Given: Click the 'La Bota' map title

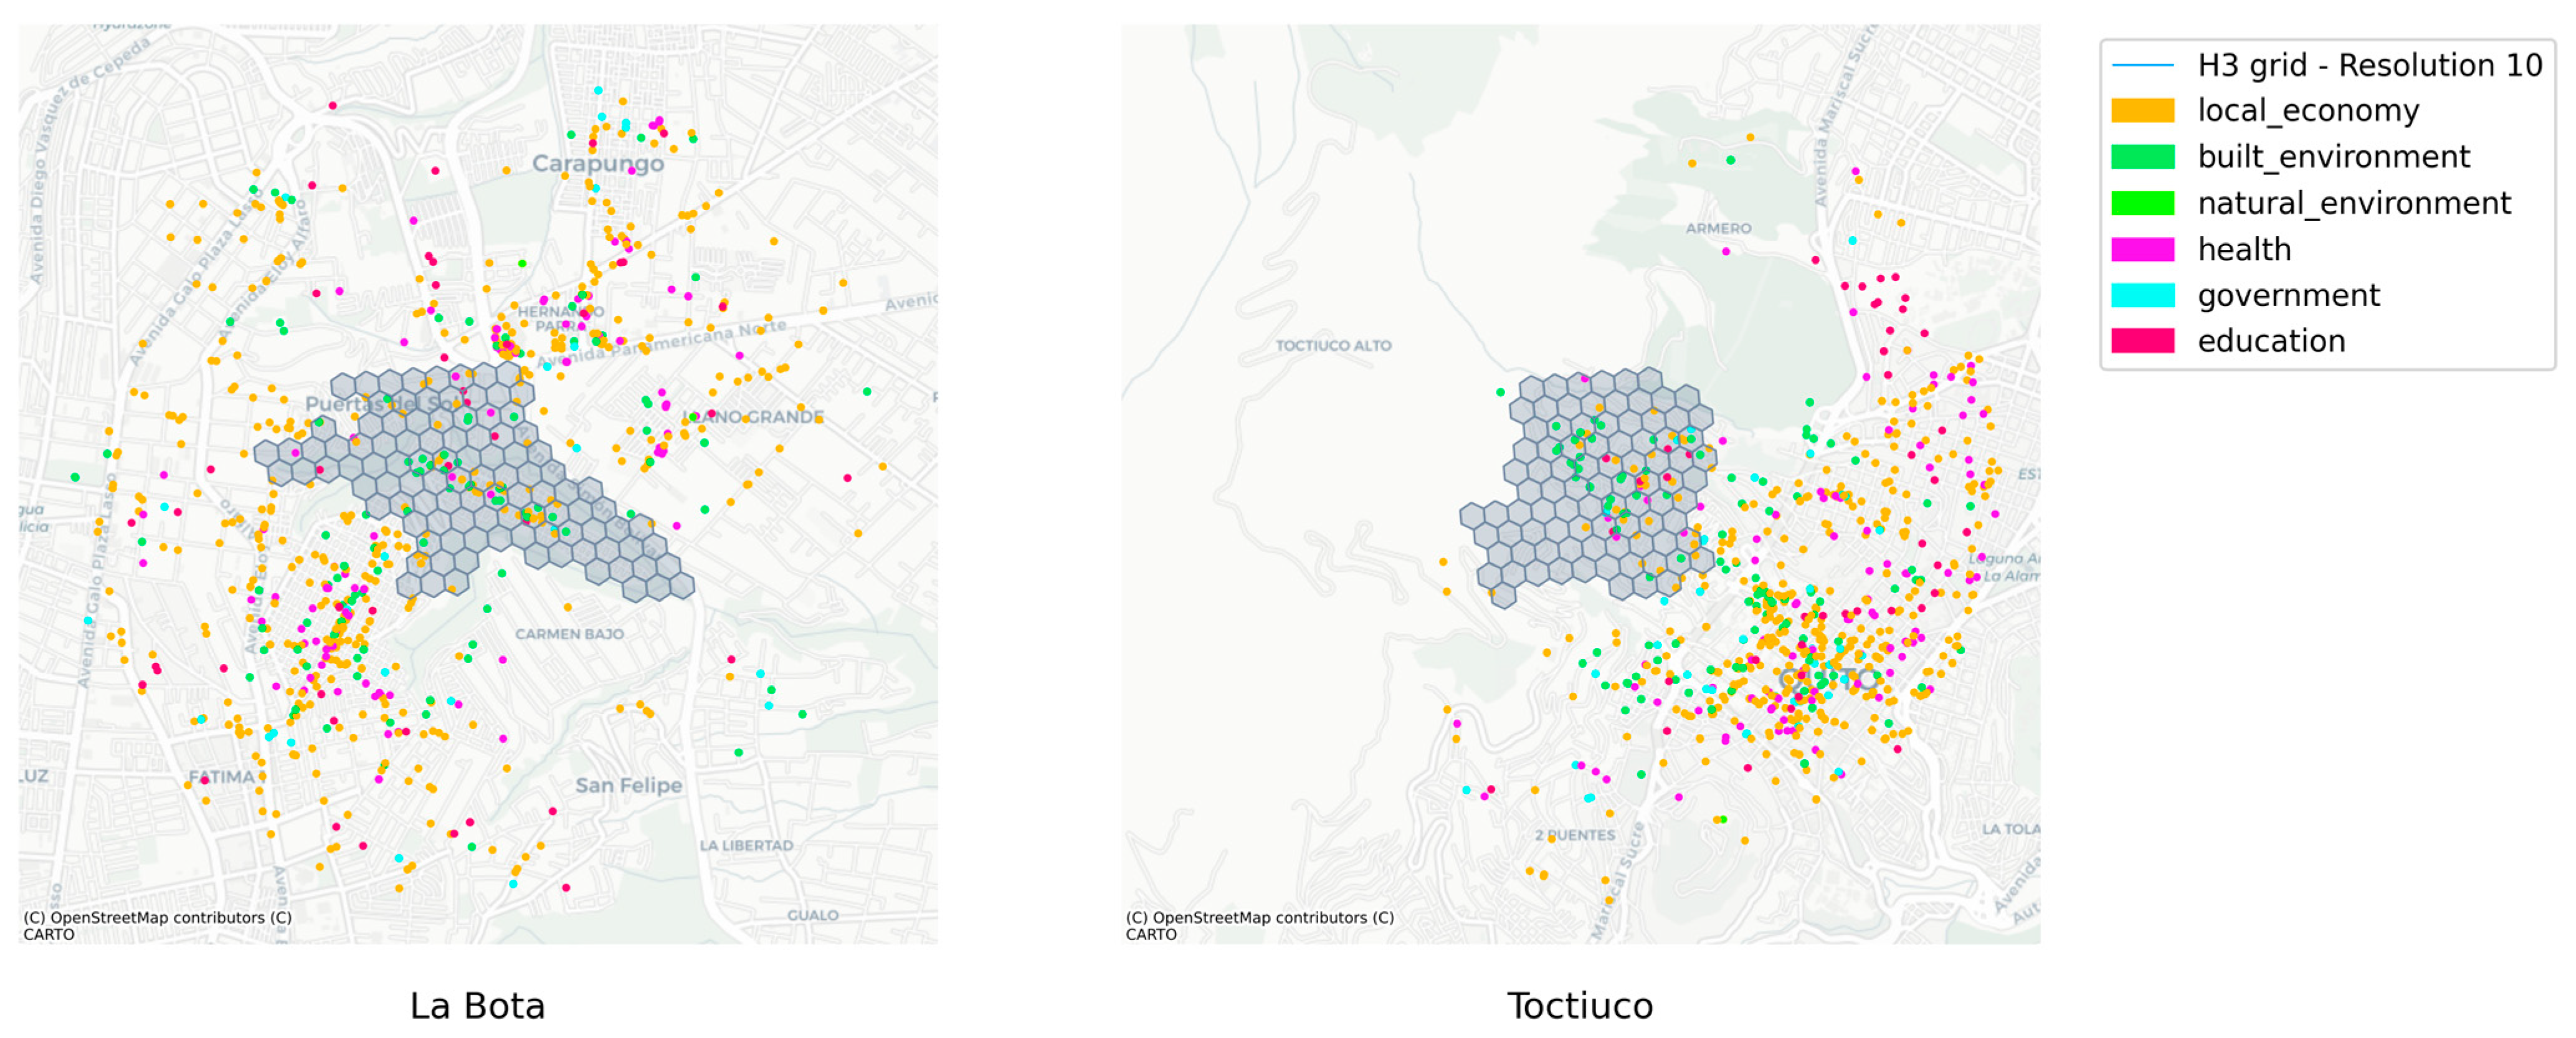Looking at the screenshot, I should pyautogui.click(x=477, y=1005).
